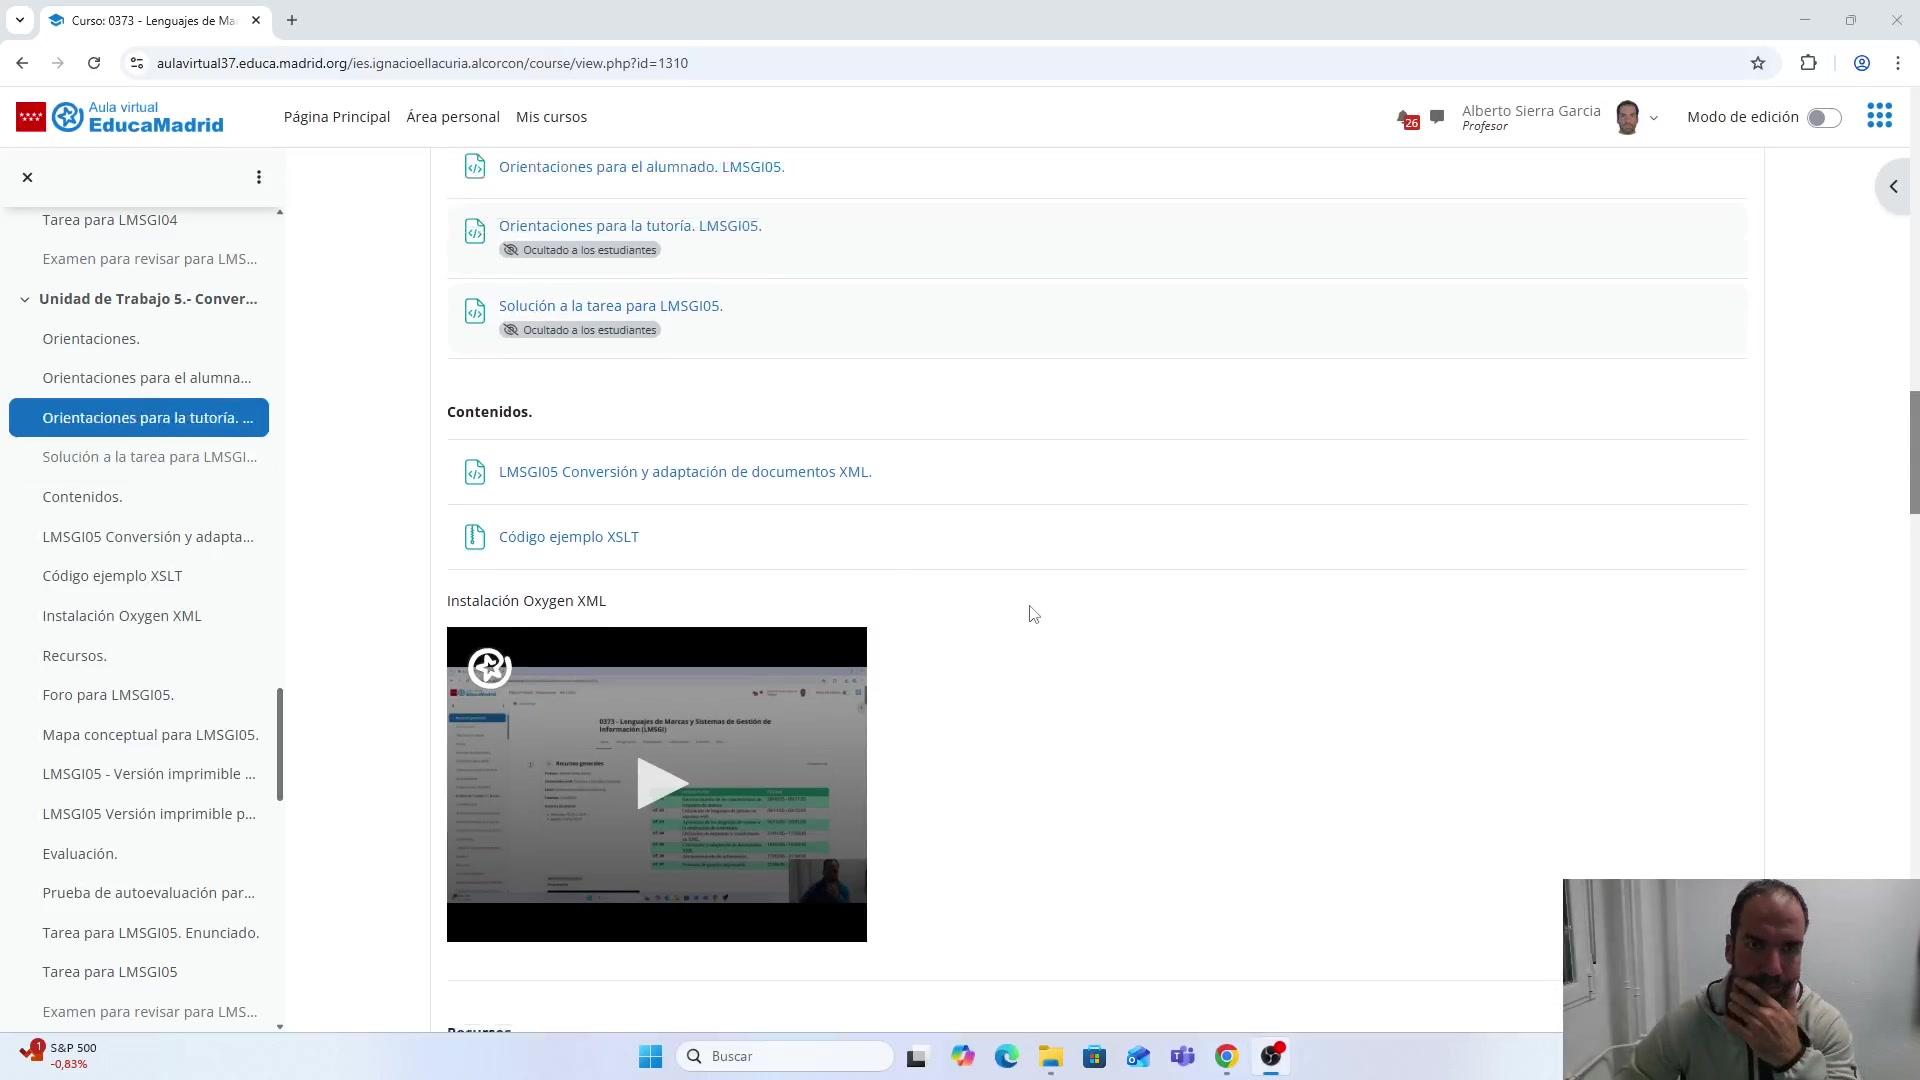Open the browser tab search dropdown
The image size is (1920, 1080).
coord(19,20)
